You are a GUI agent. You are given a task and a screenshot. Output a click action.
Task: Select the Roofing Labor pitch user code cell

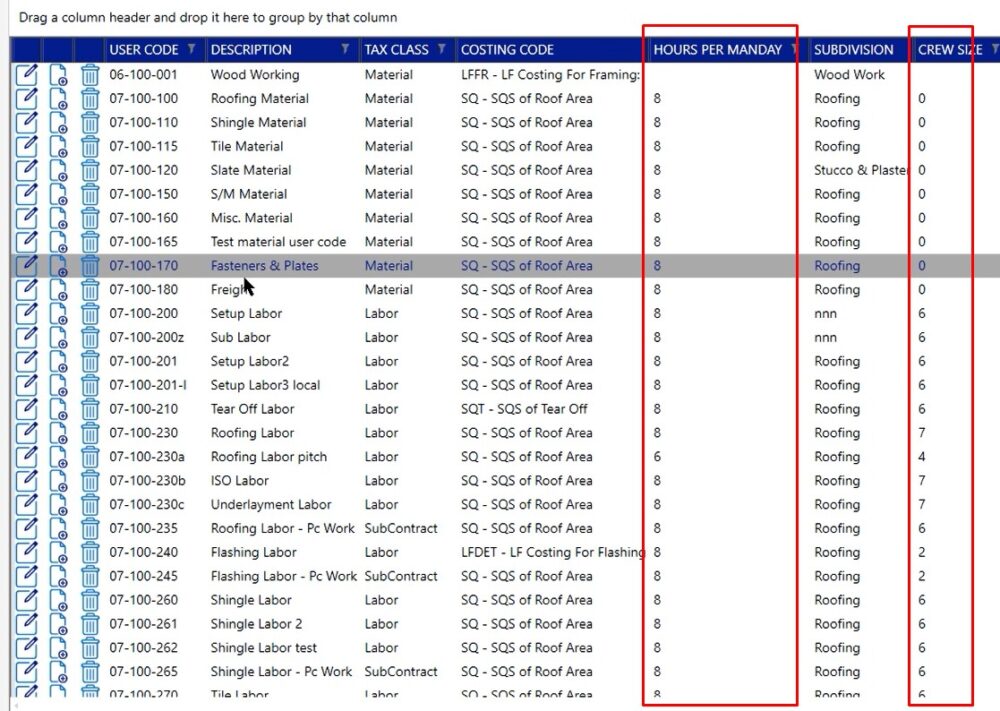147,457
